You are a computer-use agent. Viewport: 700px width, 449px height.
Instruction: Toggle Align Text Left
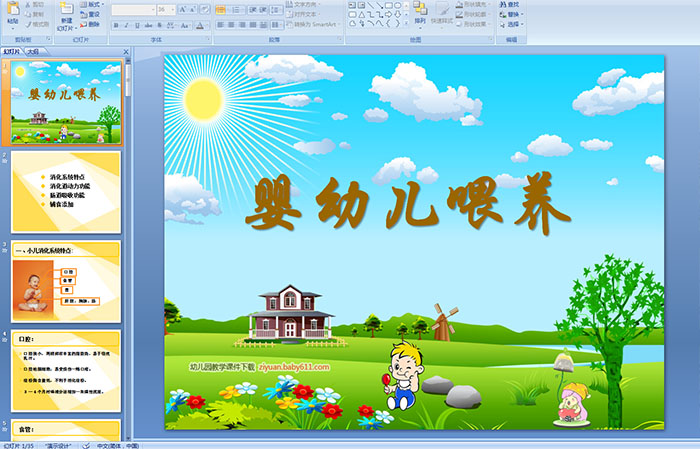[x=221, y=25]
